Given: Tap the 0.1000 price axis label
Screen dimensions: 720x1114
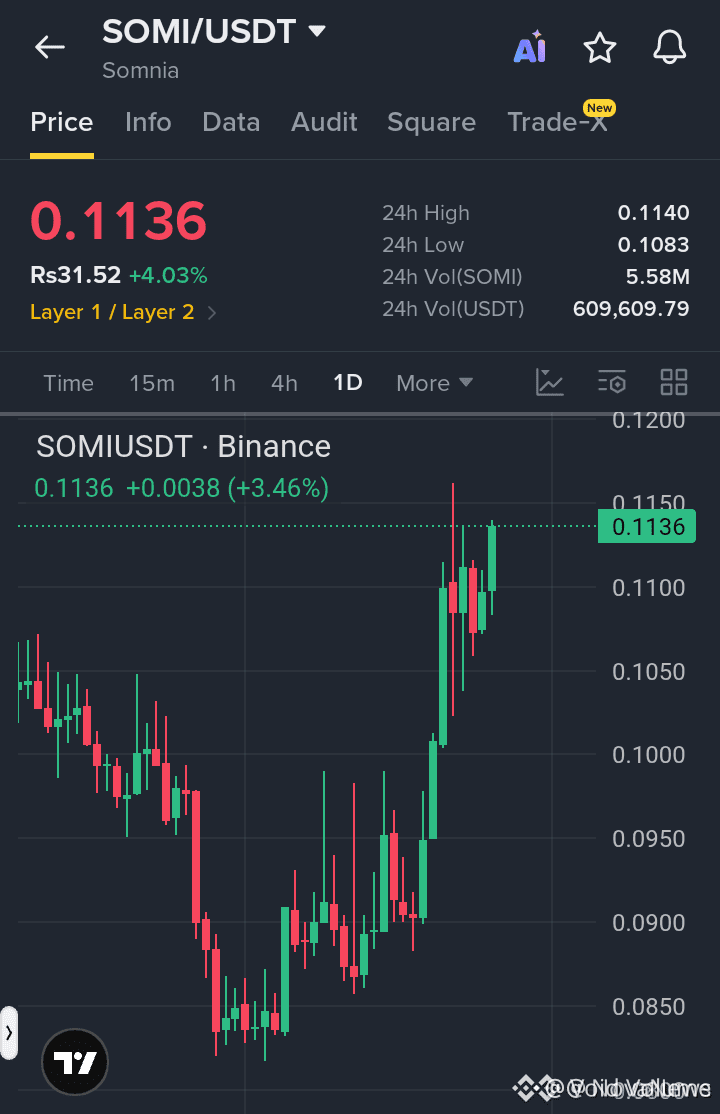Looking at the screenshot, I should (x=648, y=755).
